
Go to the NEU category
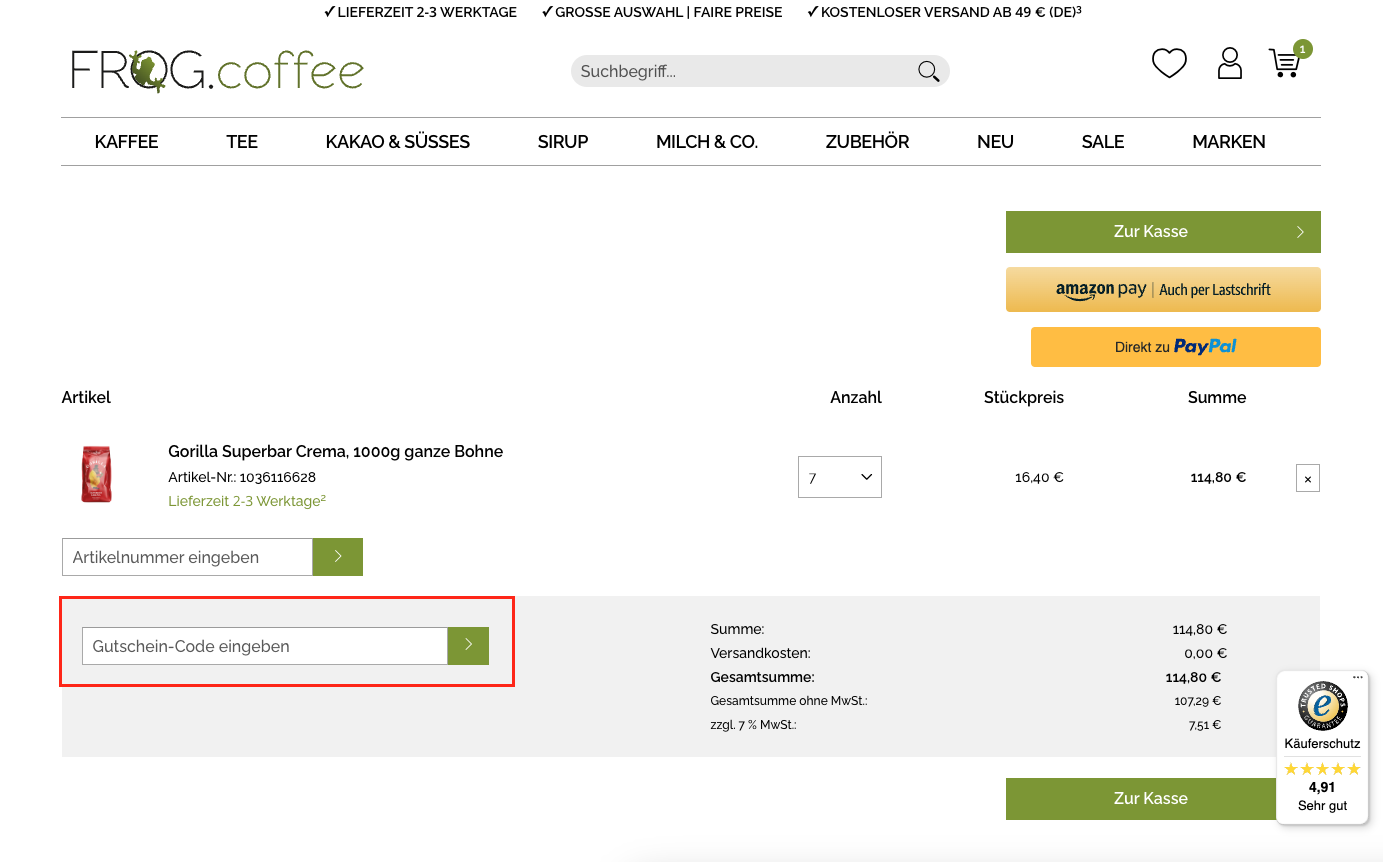tap(995, 142)
